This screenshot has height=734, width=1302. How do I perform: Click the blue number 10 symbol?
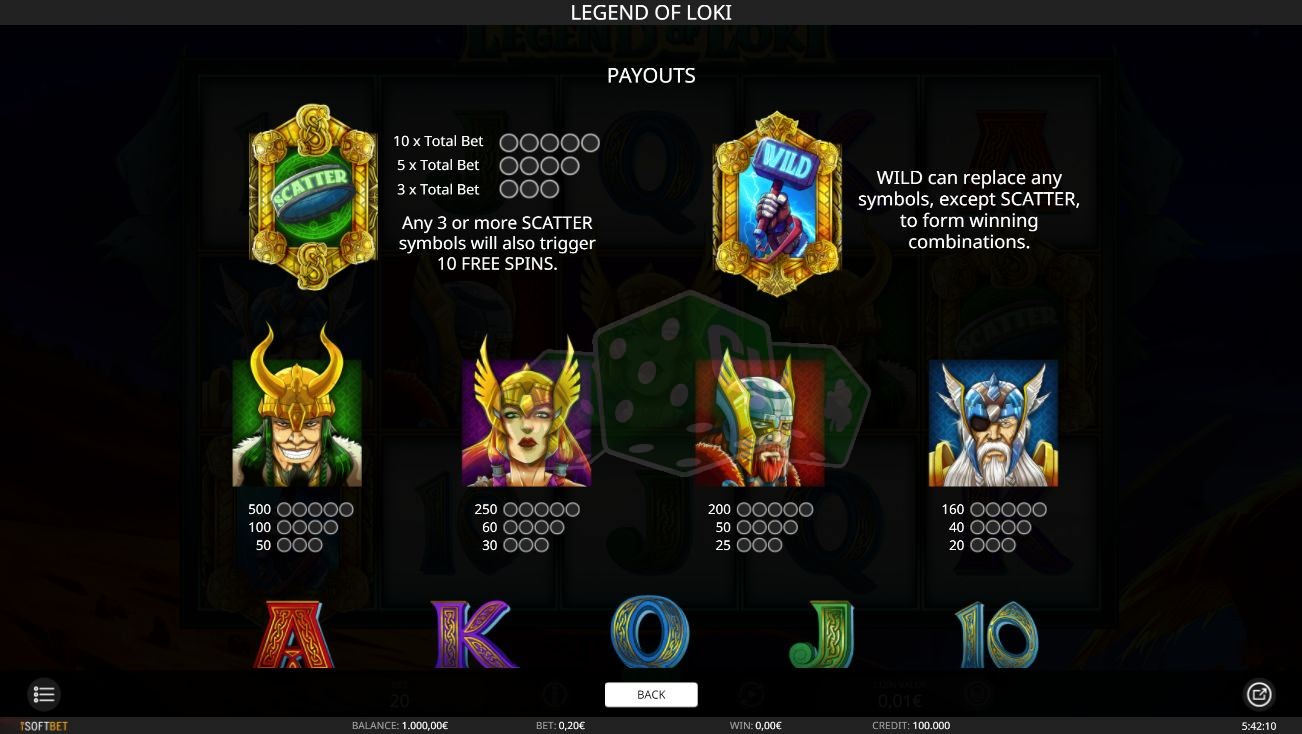pos(996,634)
